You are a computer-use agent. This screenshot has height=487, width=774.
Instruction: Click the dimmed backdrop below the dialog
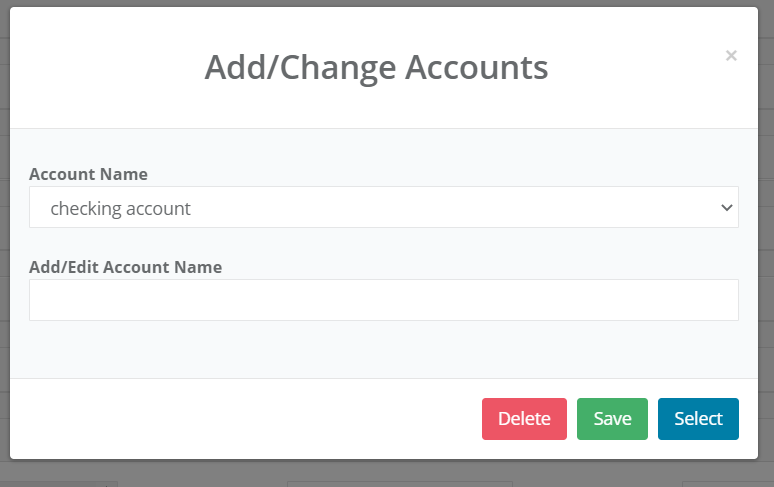(x=387, y=474)
